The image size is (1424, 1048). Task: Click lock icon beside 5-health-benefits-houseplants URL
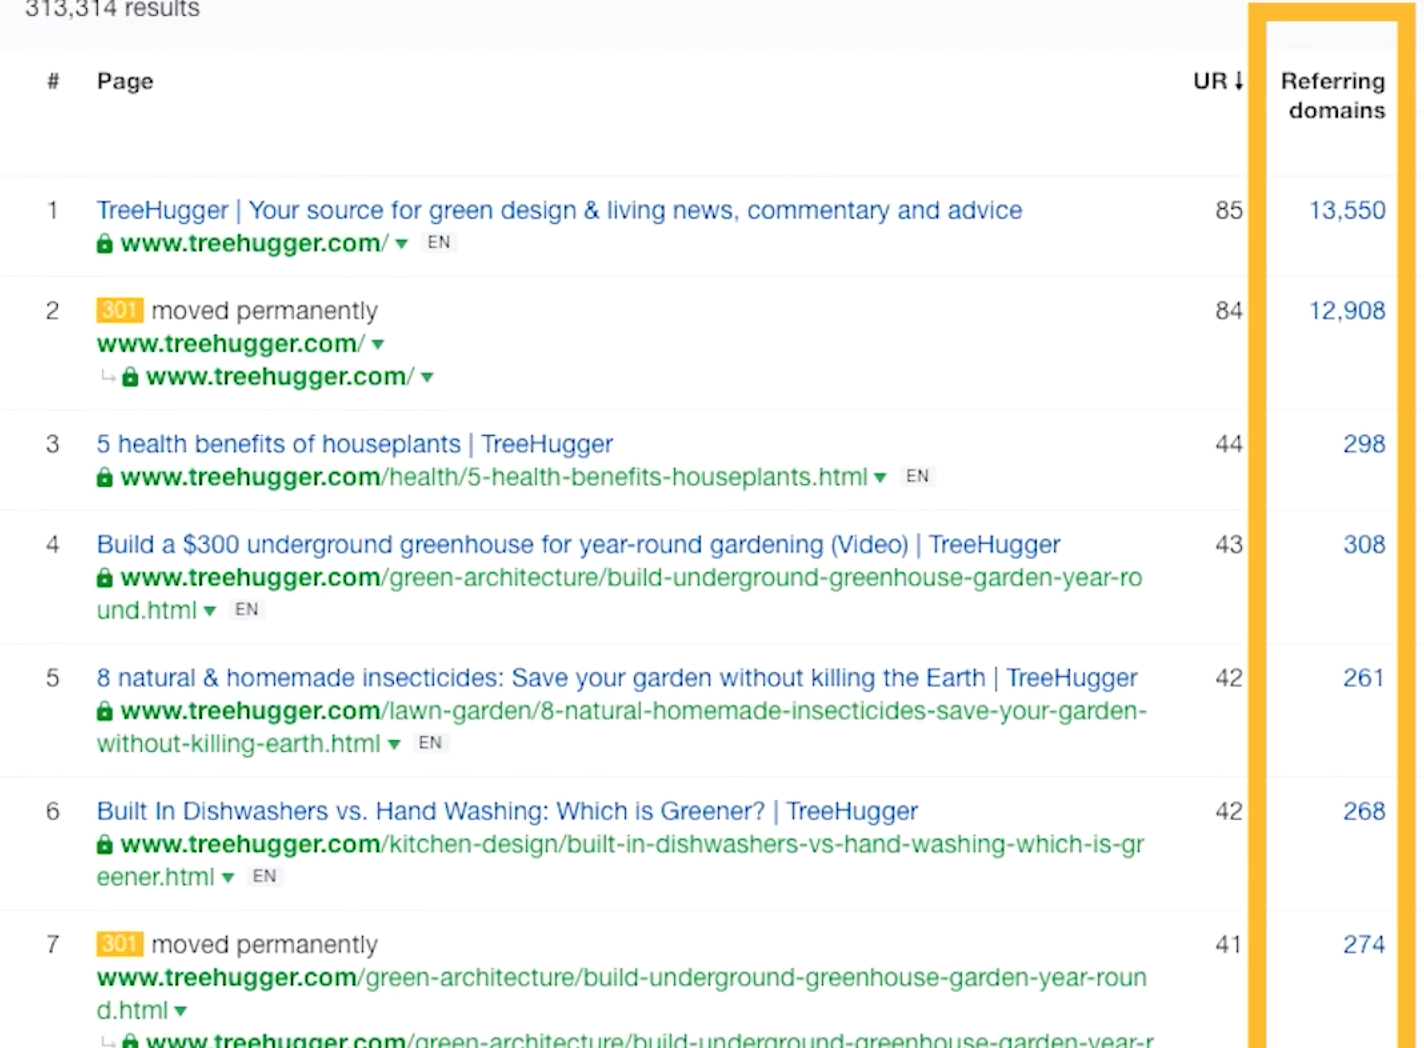105,477
